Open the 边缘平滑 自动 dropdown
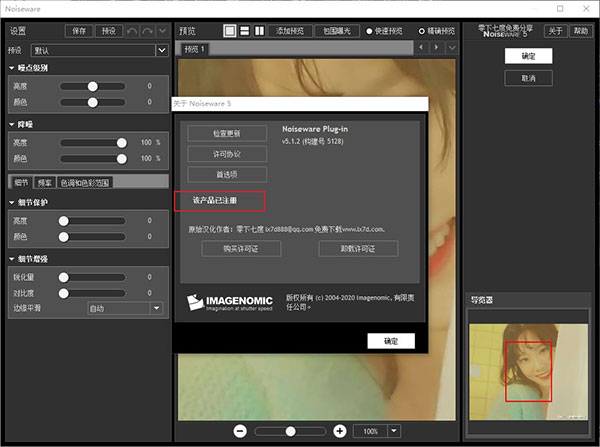The height and width of the screenshot is (447, 600). tap(156, 308)
